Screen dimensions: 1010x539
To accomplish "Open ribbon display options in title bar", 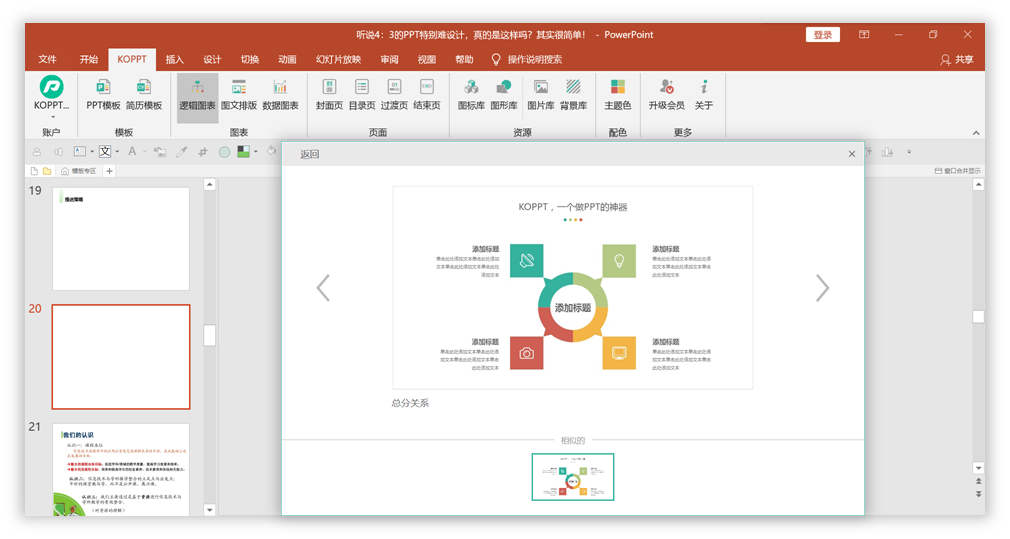I will (x=864, y=35).
